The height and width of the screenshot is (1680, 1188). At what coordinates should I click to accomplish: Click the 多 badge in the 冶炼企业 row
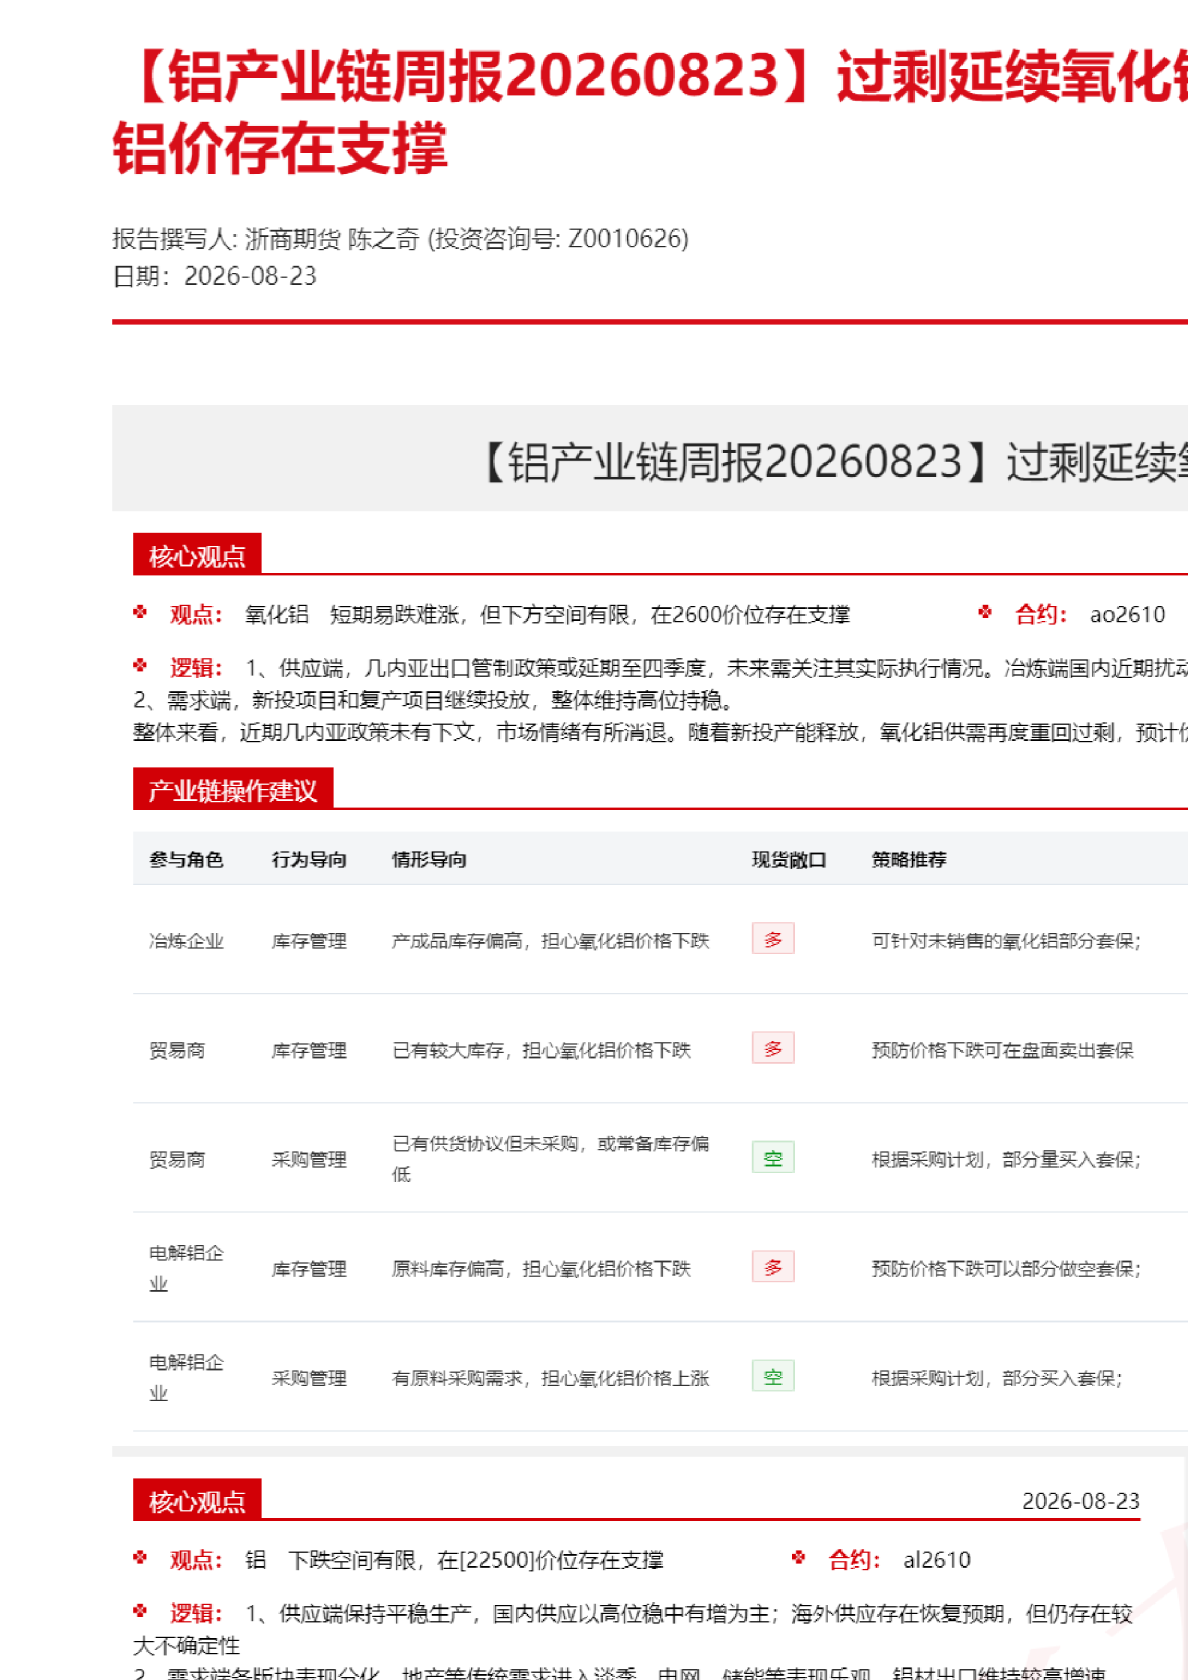(773, 939)
